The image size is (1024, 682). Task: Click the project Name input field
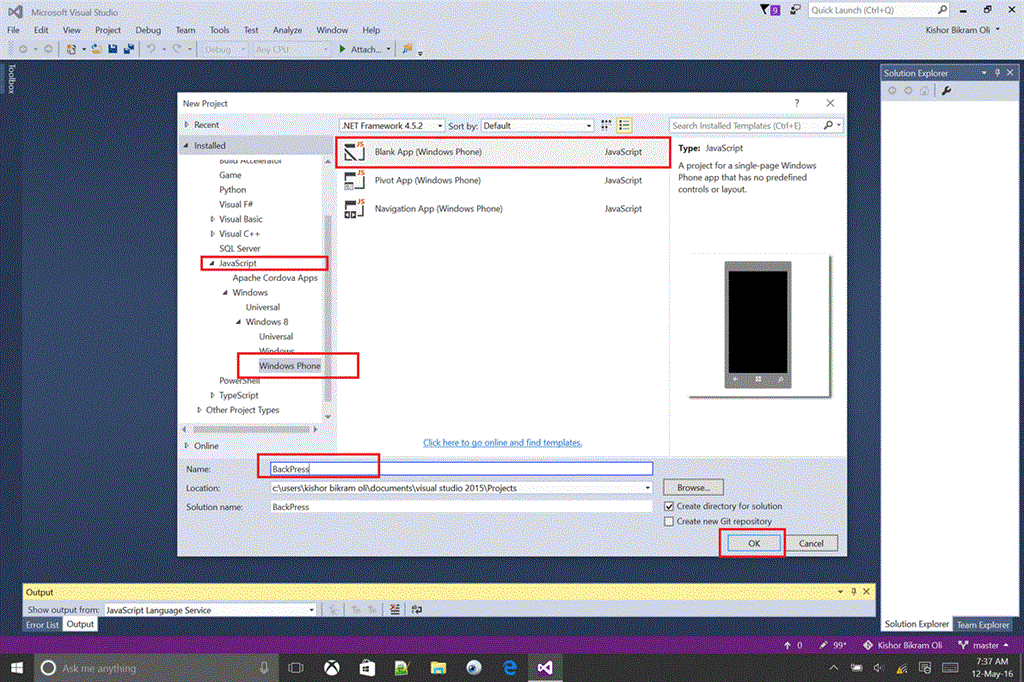[x=461, y=469]
